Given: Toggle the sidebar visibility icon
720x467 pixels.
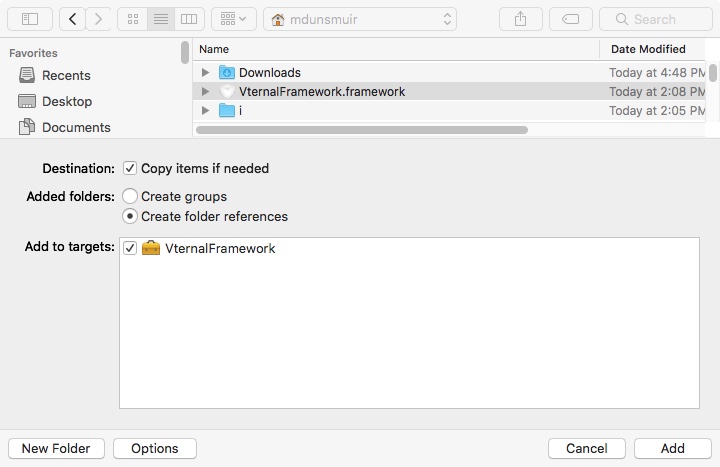Looking at the screenshot, I should pyautogui.click(x=30, y=19).
